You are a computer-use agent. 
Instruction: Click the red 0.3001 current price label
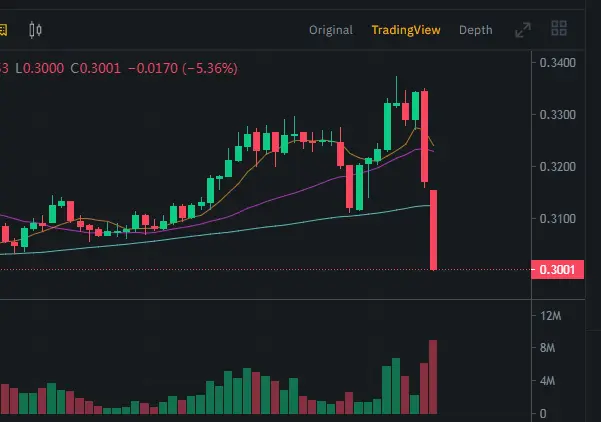[558, 269]
